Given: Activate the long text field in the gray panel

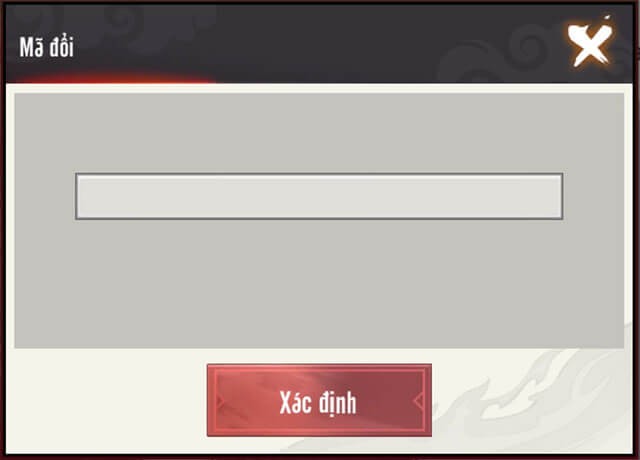Looking at the screenshot, I should pos(319,196).
